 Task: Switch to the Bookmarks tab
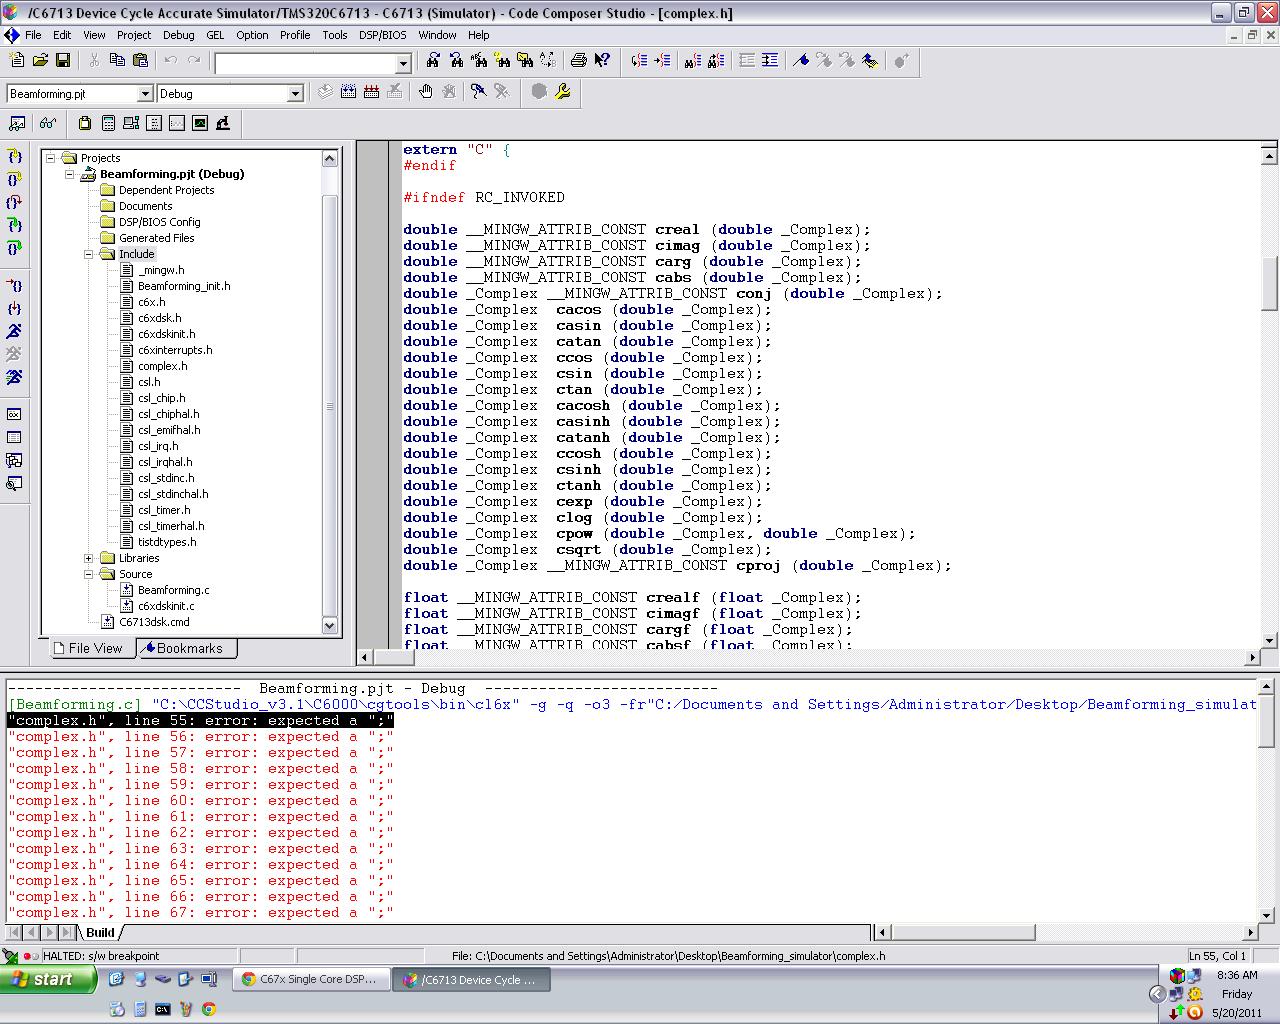(185, 648)
